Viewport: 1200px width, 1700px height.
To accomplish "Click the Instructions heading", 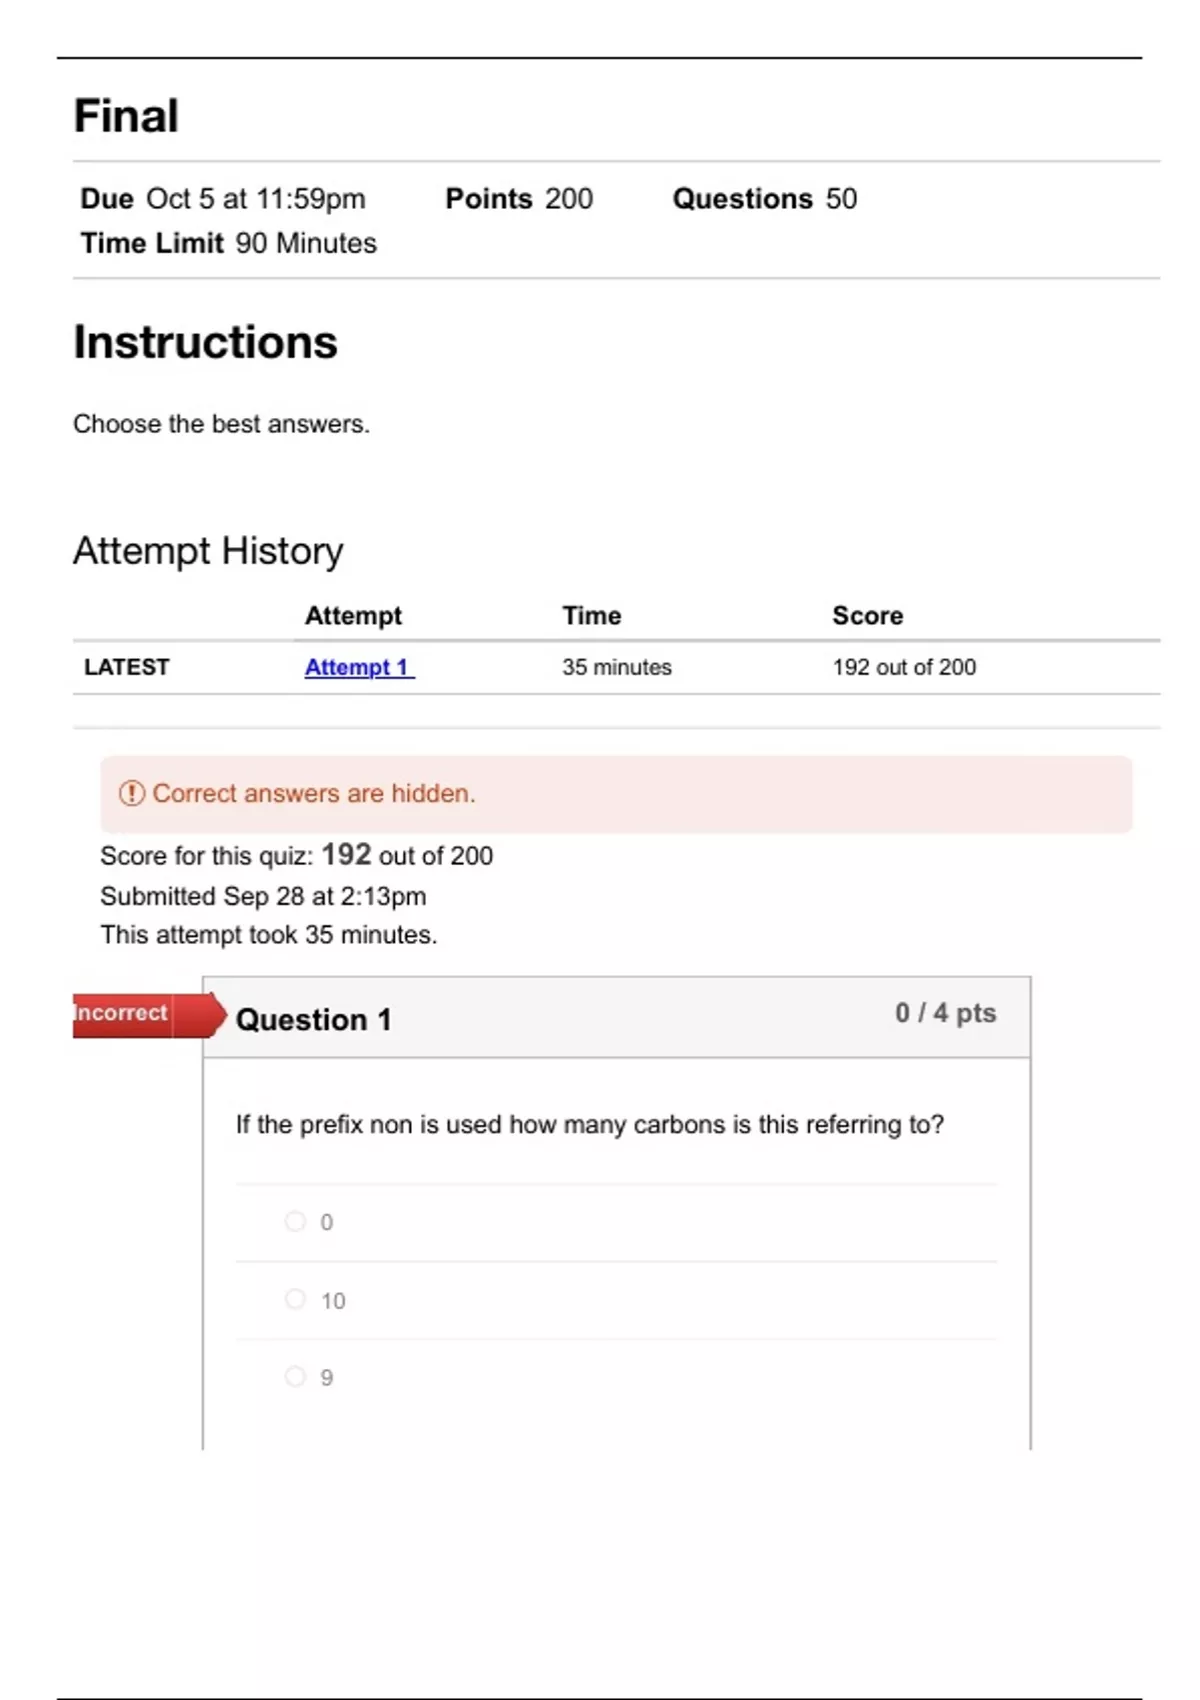I will pos(205,342).
